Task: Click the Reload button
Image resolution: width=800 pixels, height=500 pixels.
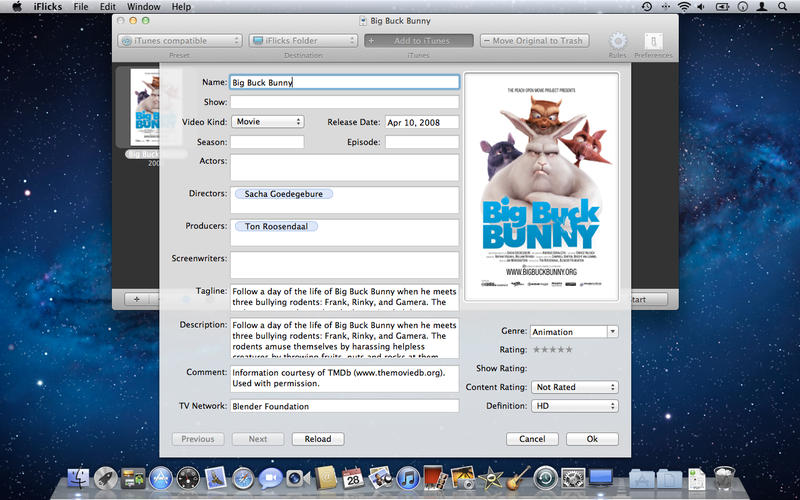Action: [x=317, y=439]
